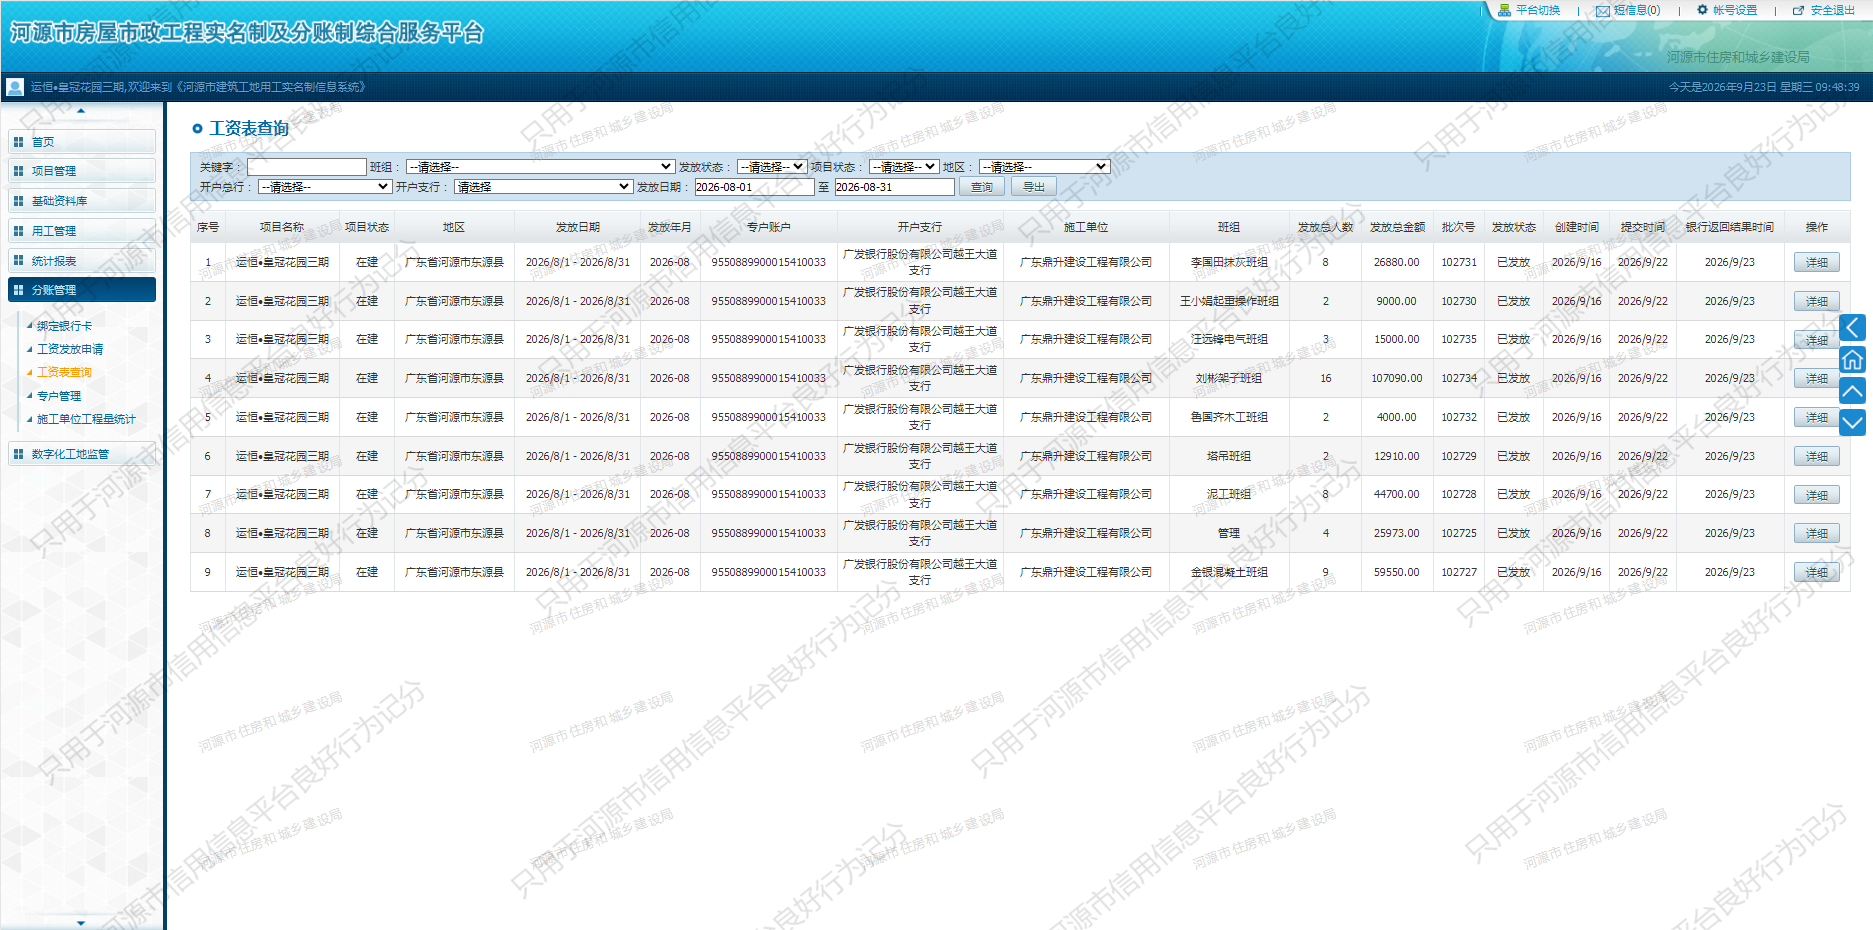The height and width of the screenshot is (930, 1873).
Task: Select 分账管理 in the sidebar menu
Action: [81, 290]
